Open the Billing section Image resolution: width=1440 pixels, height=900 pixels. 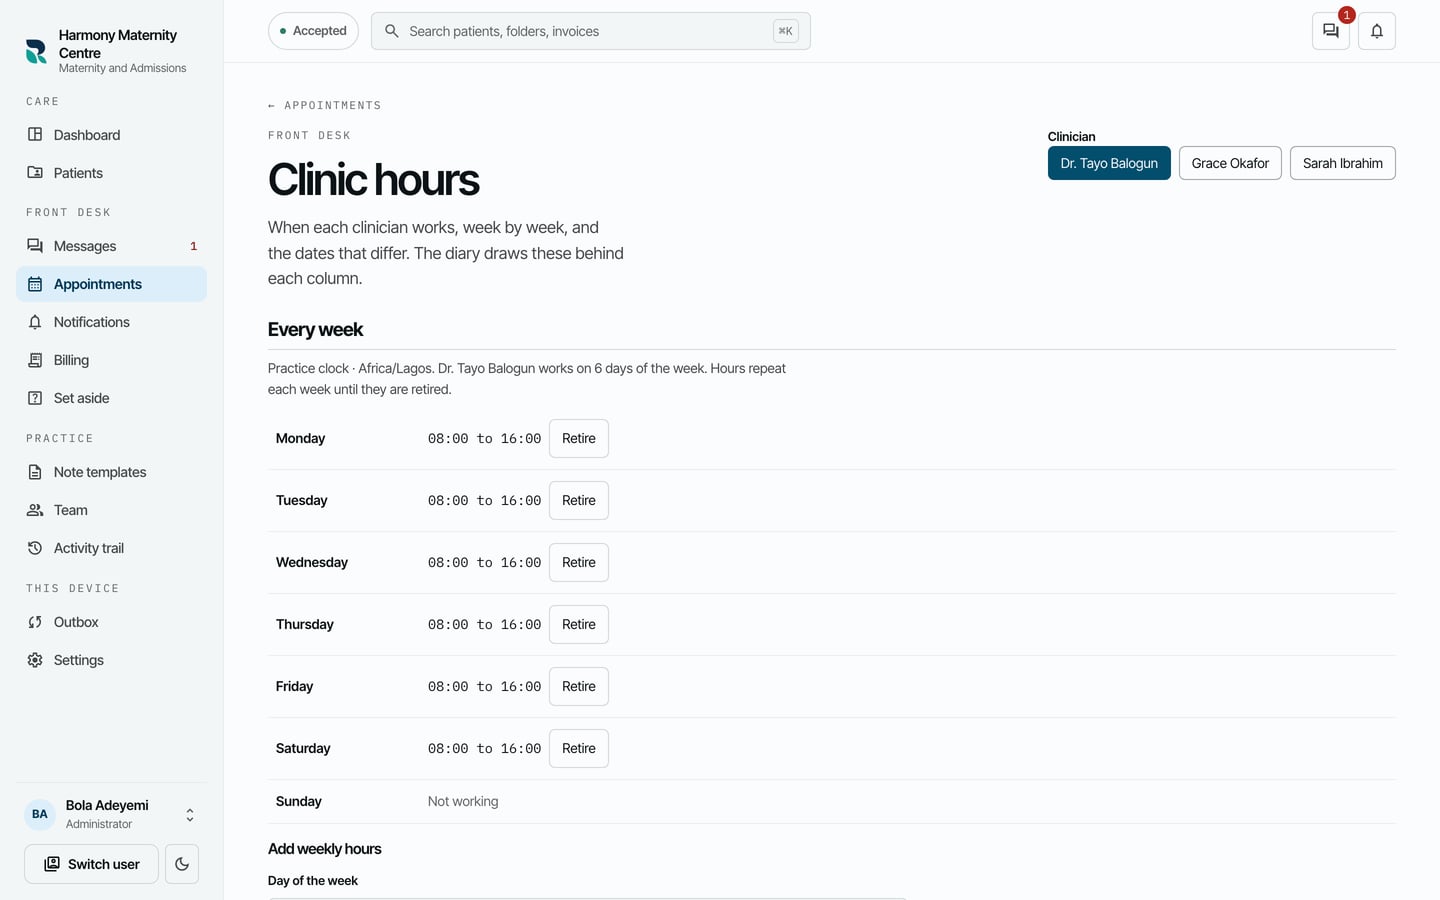pos(111,360)
